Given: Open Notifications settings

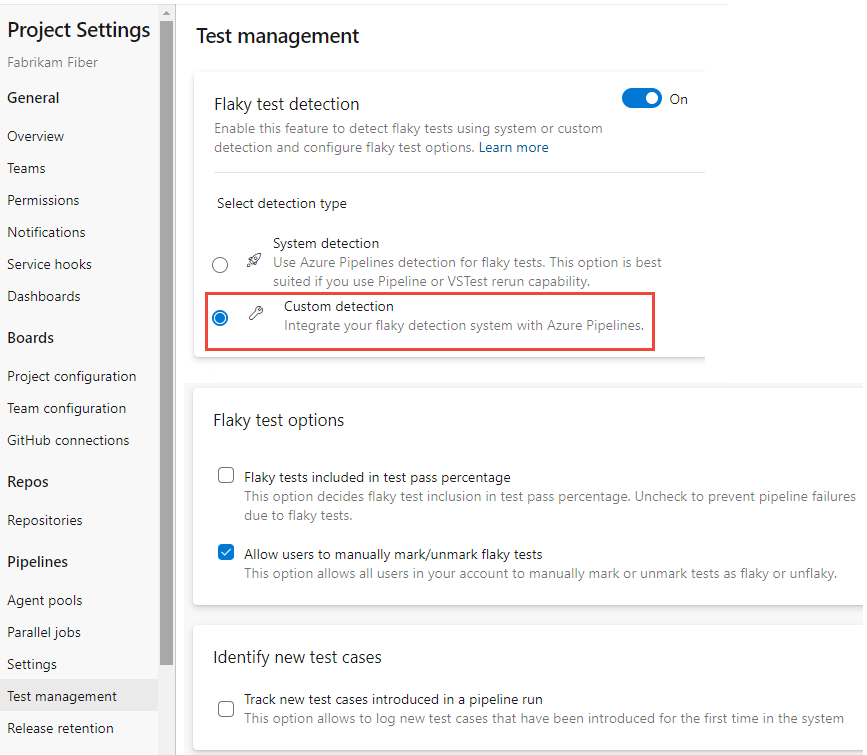Looking at the screenshot, I should click(46, 232).
